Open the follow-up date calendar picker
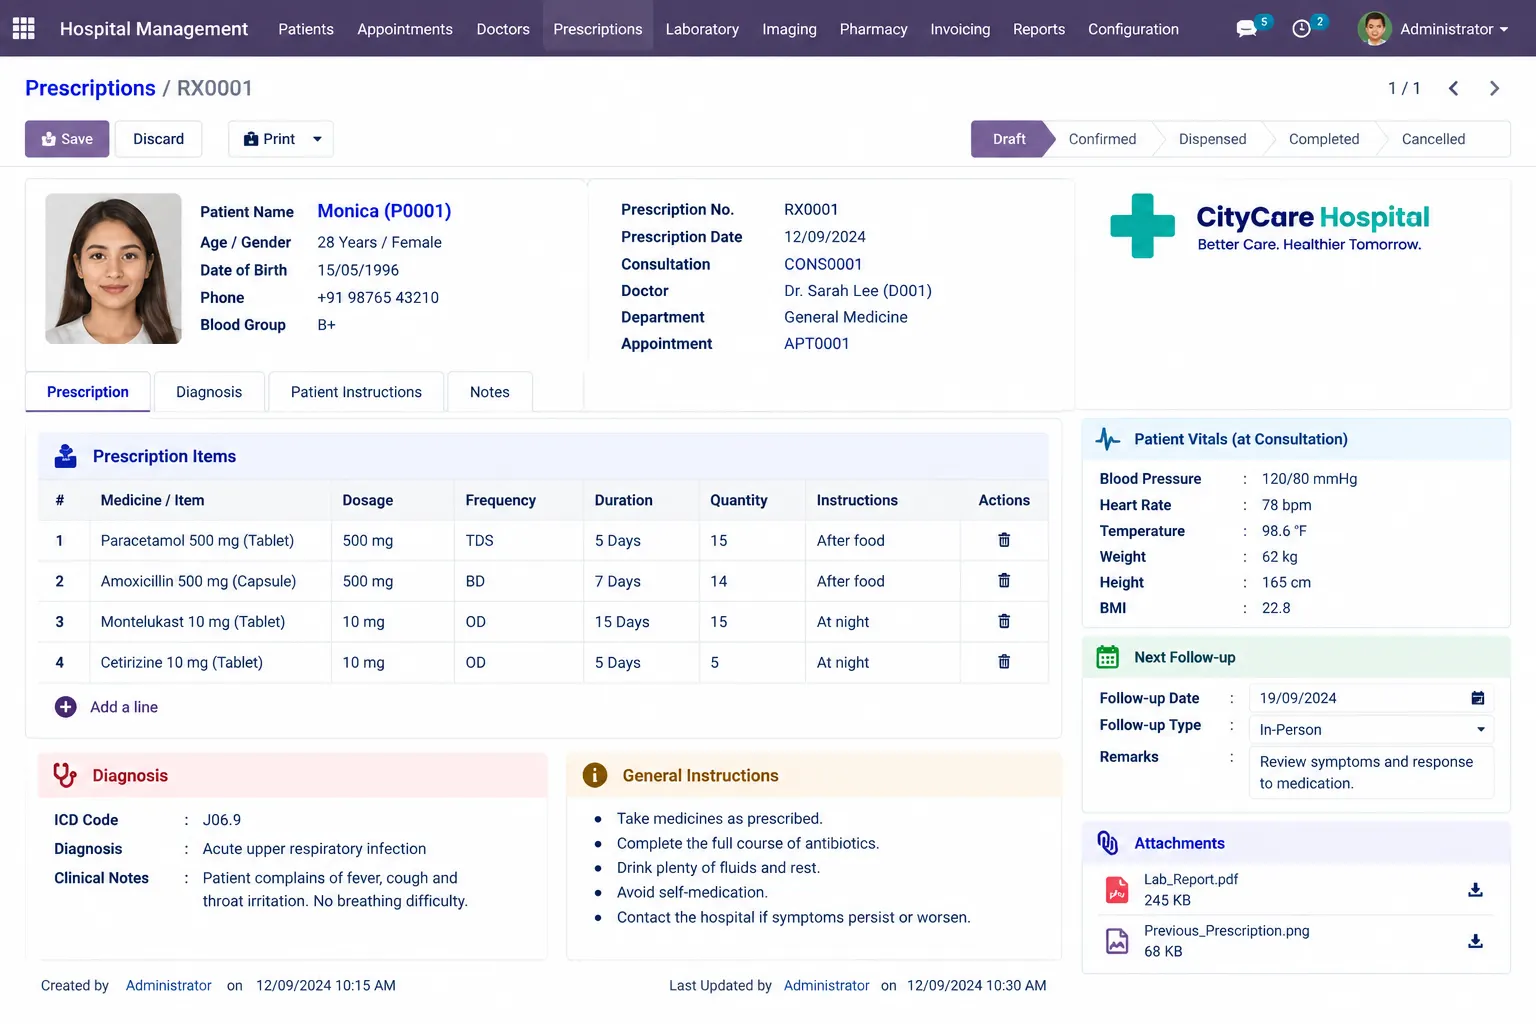 coord(1478,698)
